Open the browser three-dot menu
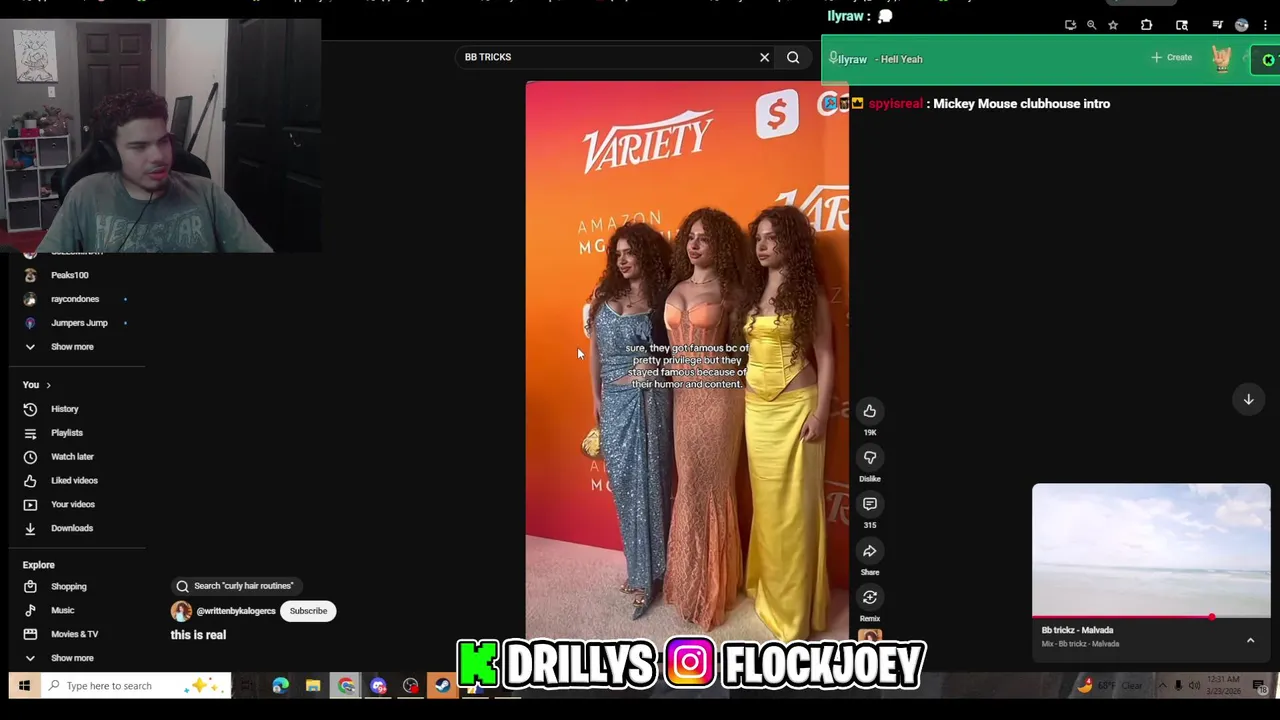This screenshot has height=720, width=1280. point(1265,25)
